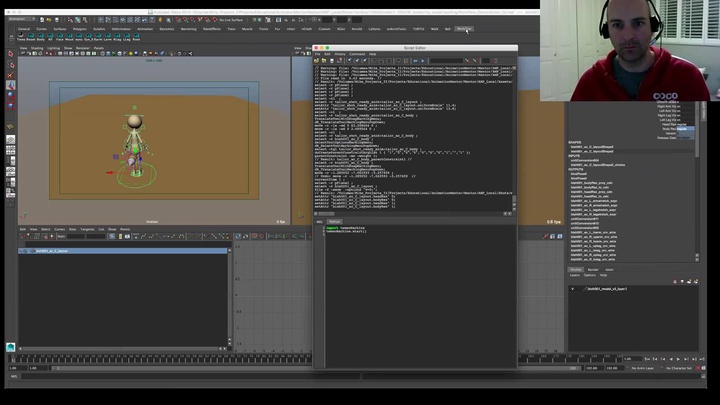
Task: Open the History menu in Script Editor
Action: 340,54
